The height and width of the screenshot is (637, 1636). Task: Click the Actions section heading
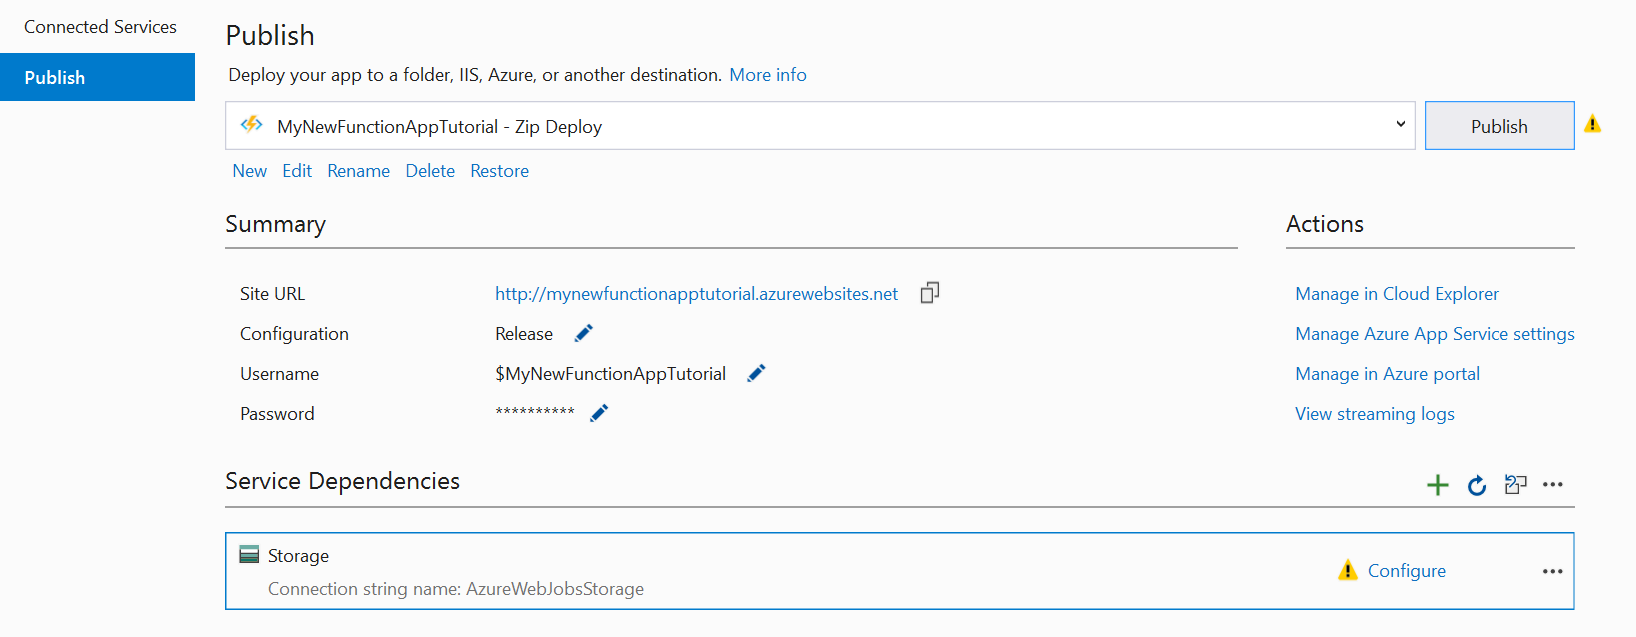pyautogui.click(x=1325, y=224)
